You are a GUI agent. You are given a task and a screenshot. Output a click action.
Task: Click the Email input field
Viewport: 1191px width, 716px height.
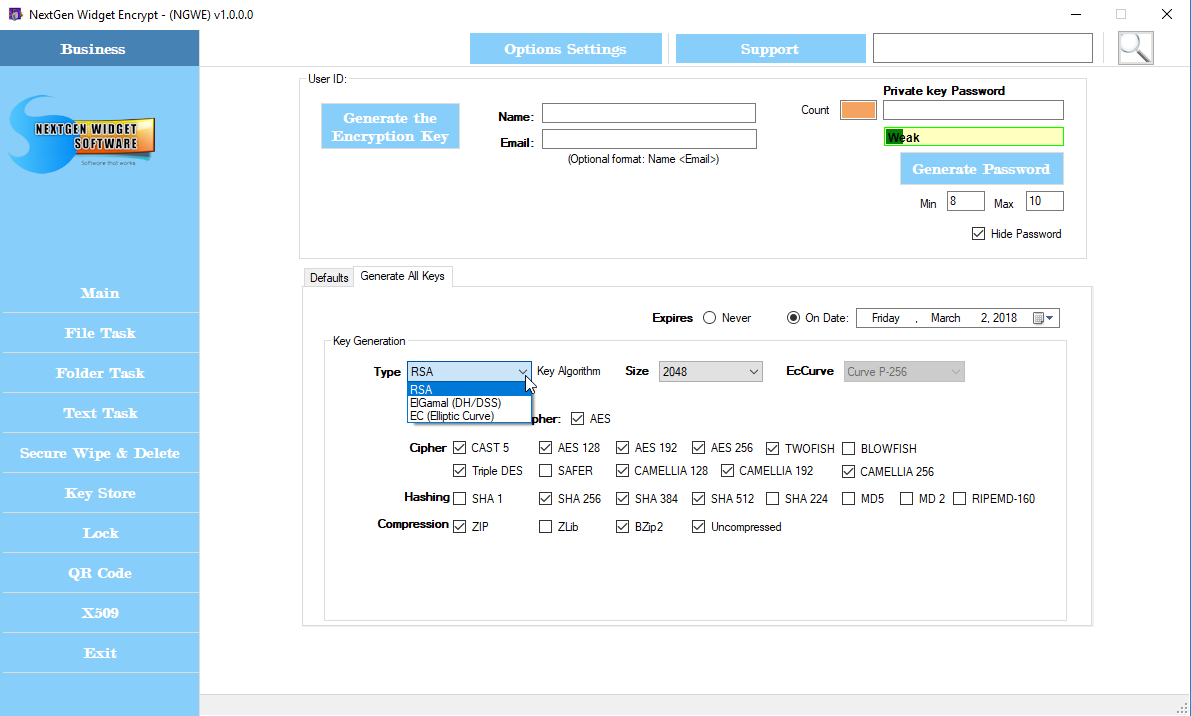click(x=649, y=139)
